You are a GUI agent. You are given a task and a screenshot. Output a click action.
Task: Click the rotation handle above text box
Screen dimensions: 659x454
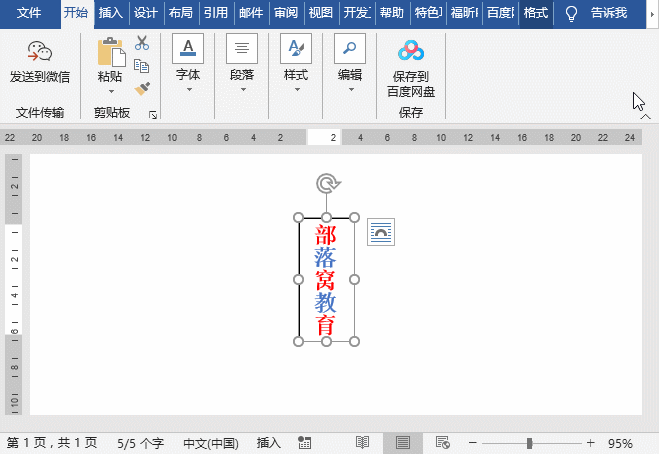coord(327,183)
